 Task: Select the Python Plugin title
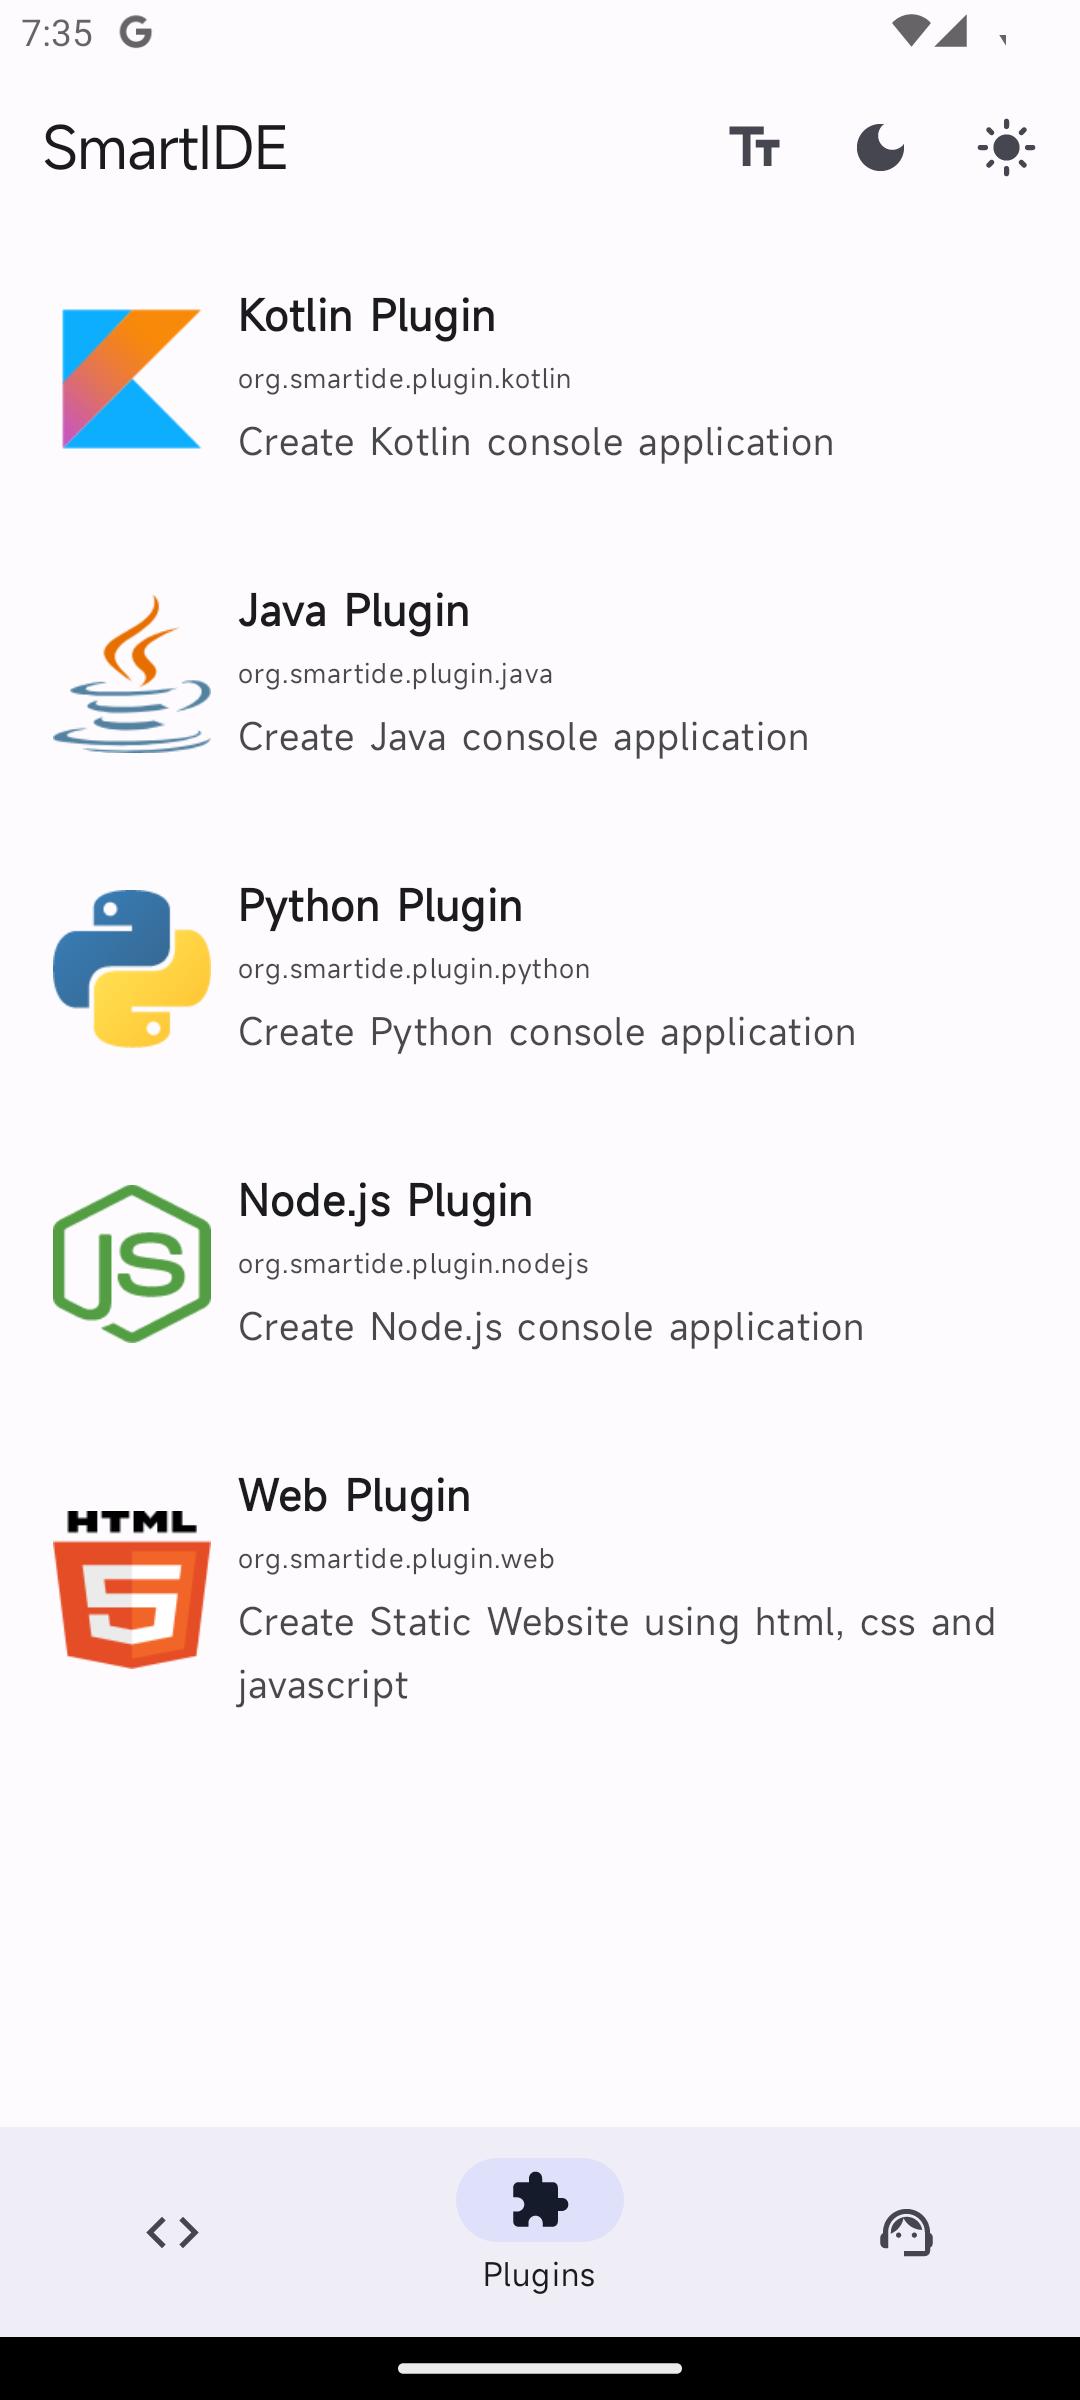pos(380,905)
